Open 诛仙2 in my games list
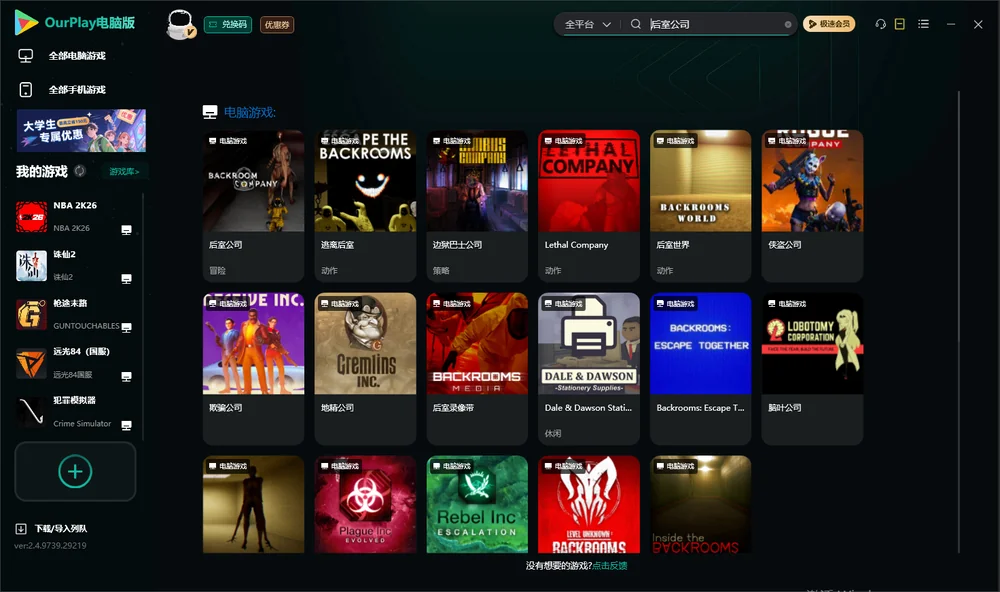Viewport: 1000px width, 592px height. point(73,265)
